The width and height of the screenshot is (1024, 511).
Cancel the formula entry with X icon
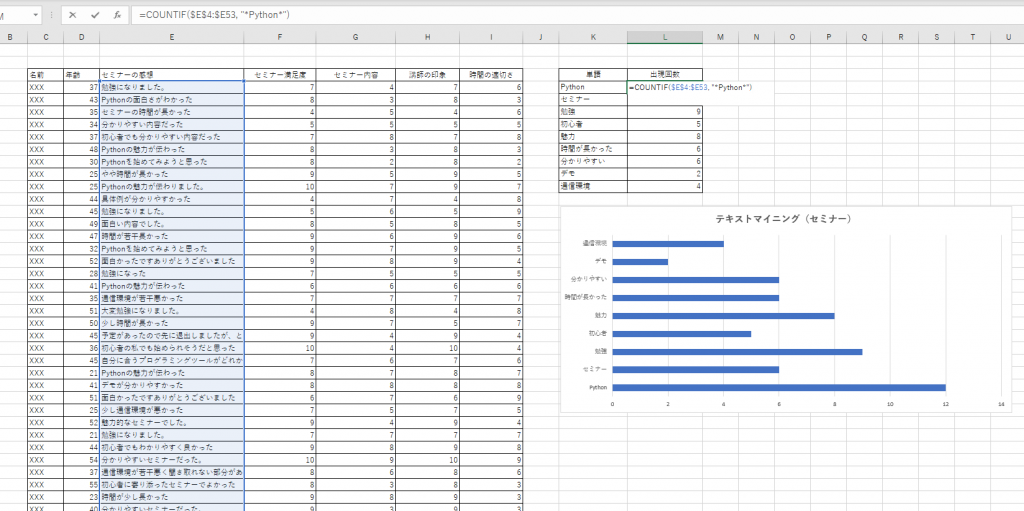72,15
